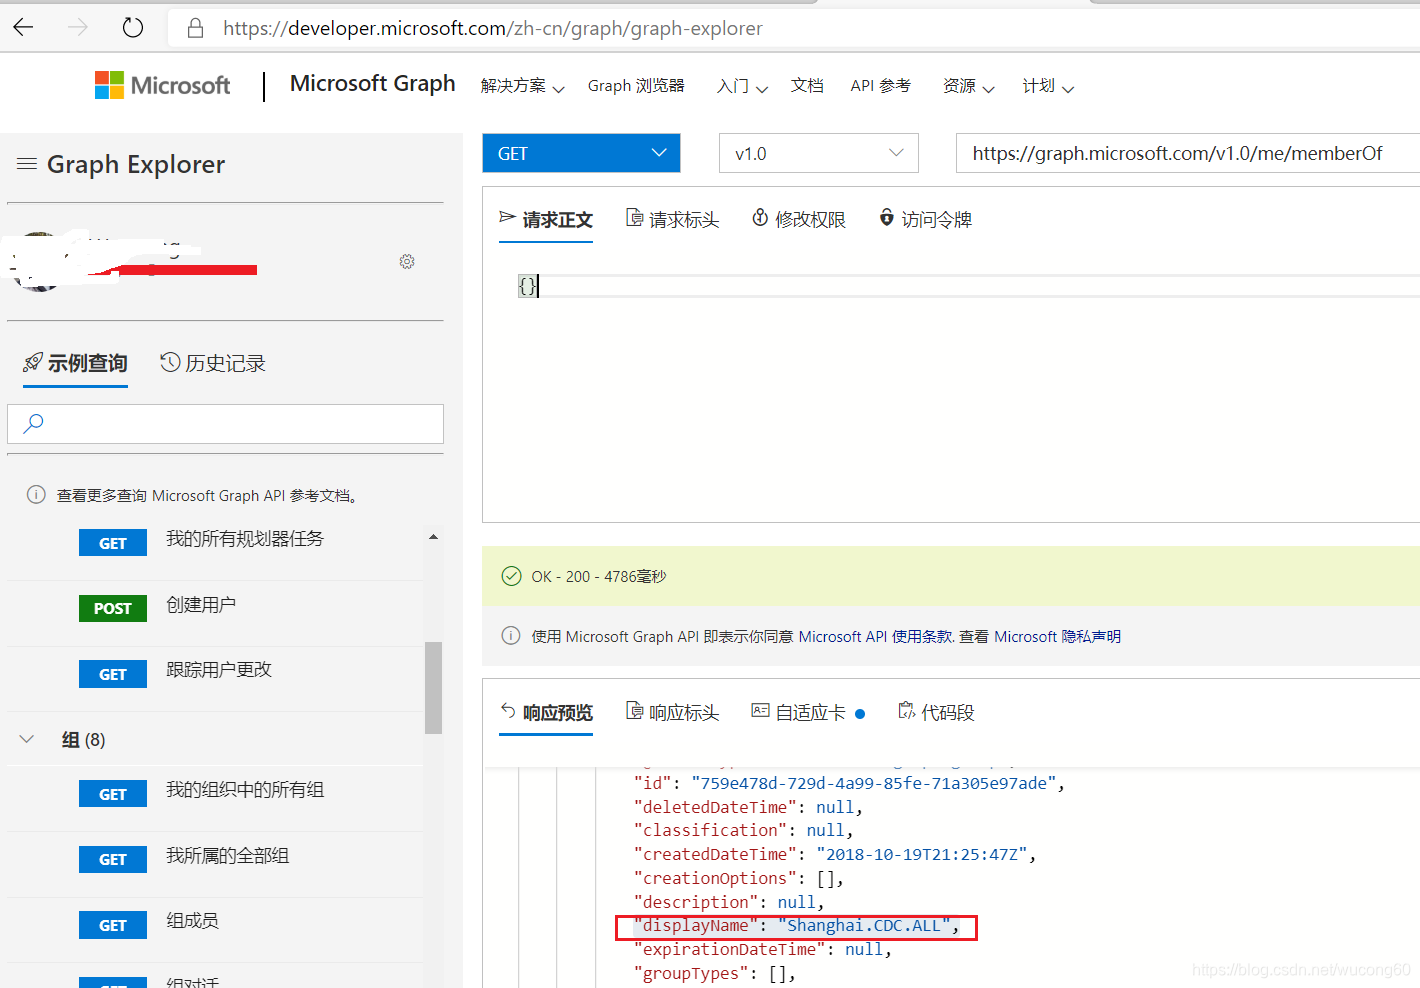Click the info icon beside API reference note
Image resolution: width=1420 pixels, height=988 pixels.
pyautogui.click(x=36, y=494)
